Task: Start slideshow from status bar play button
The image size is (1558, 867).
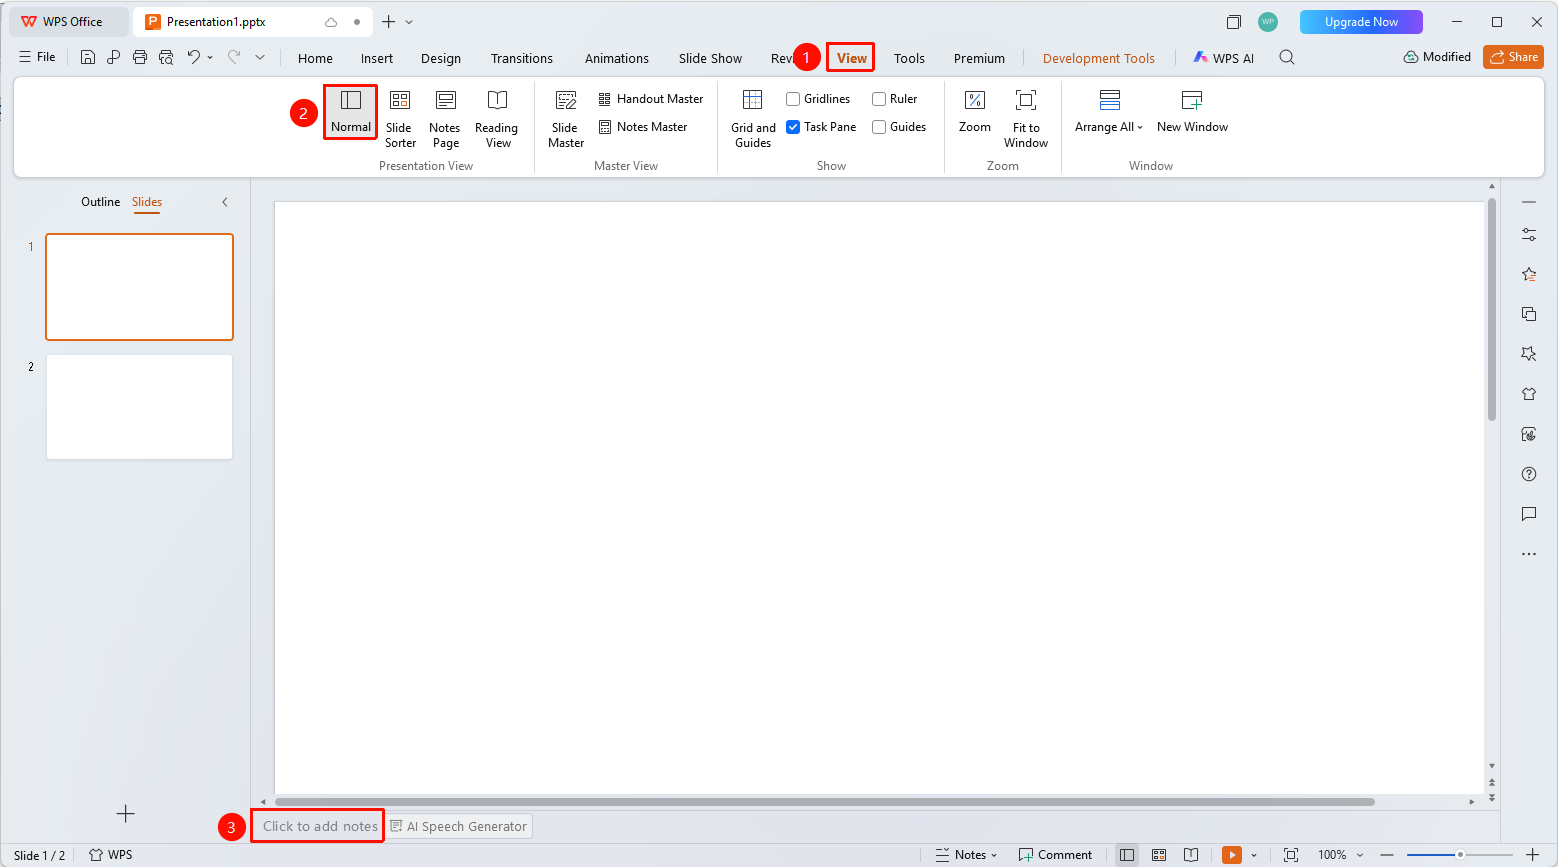Action: [x=1232, y=855]
